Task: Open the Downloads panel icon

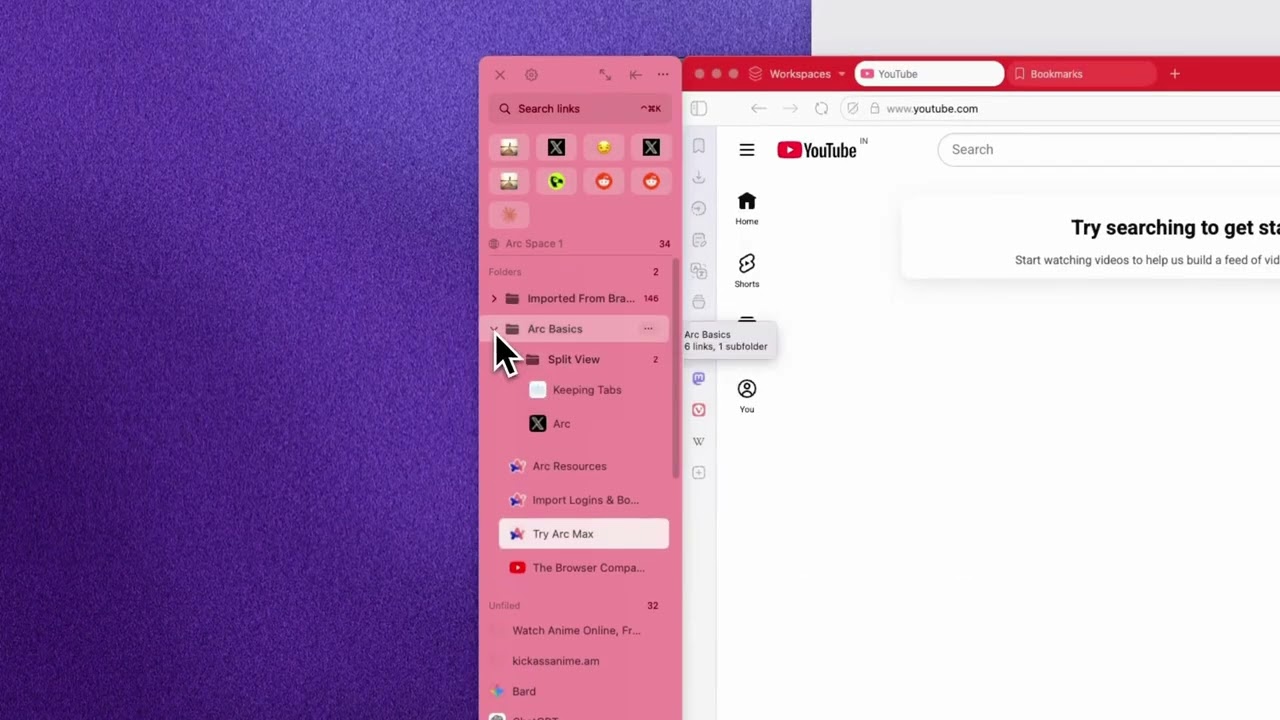Action: point(699,177)
